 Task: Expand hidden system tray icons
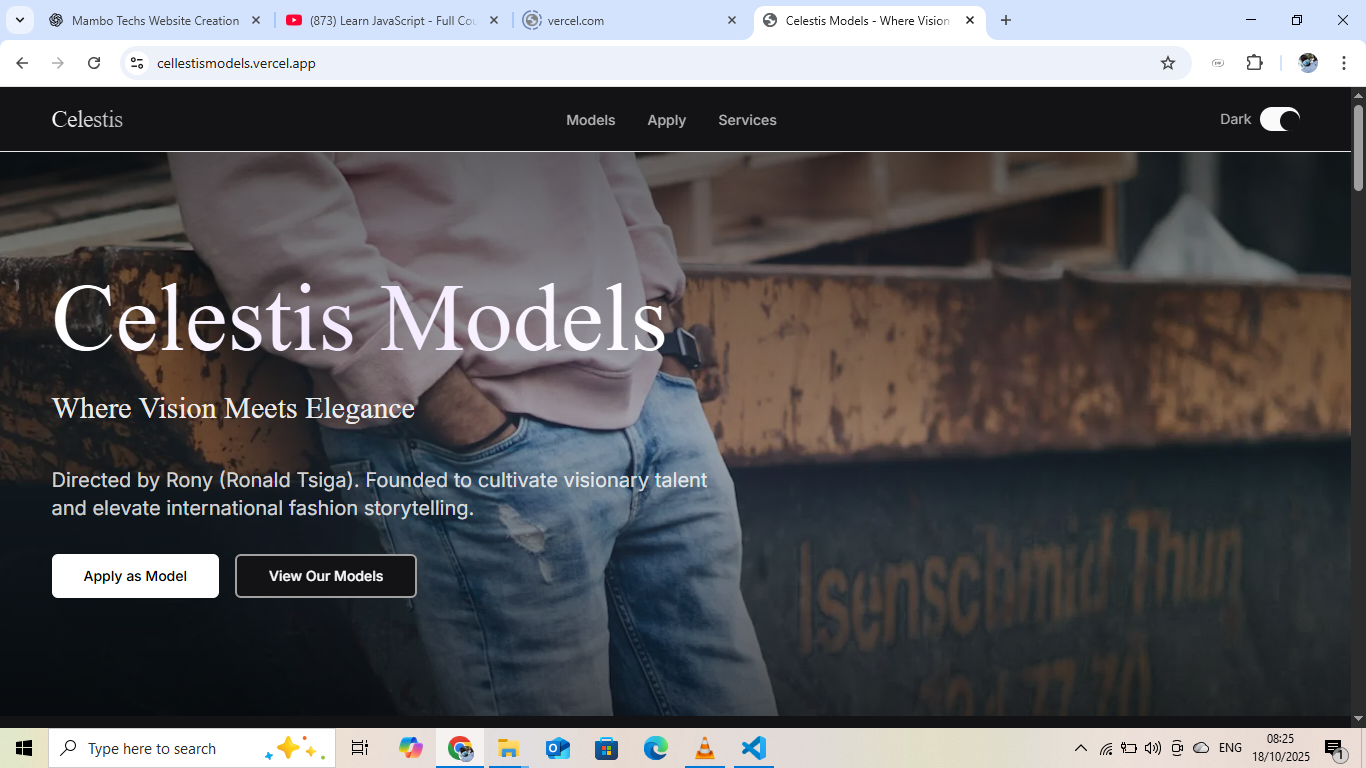1080,747
